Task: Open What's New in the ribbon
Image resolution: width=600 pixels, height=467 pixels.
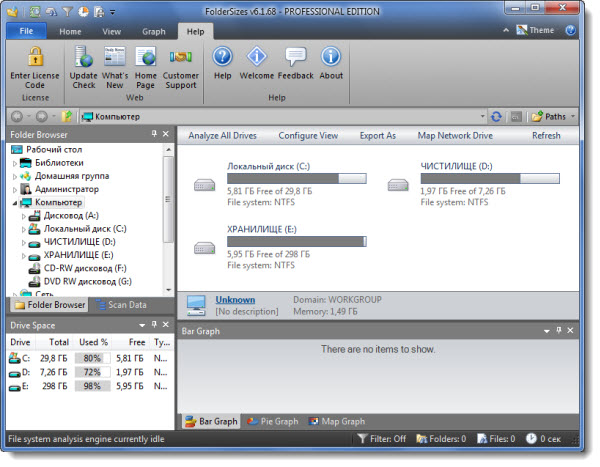Action: tap(114, 58)
